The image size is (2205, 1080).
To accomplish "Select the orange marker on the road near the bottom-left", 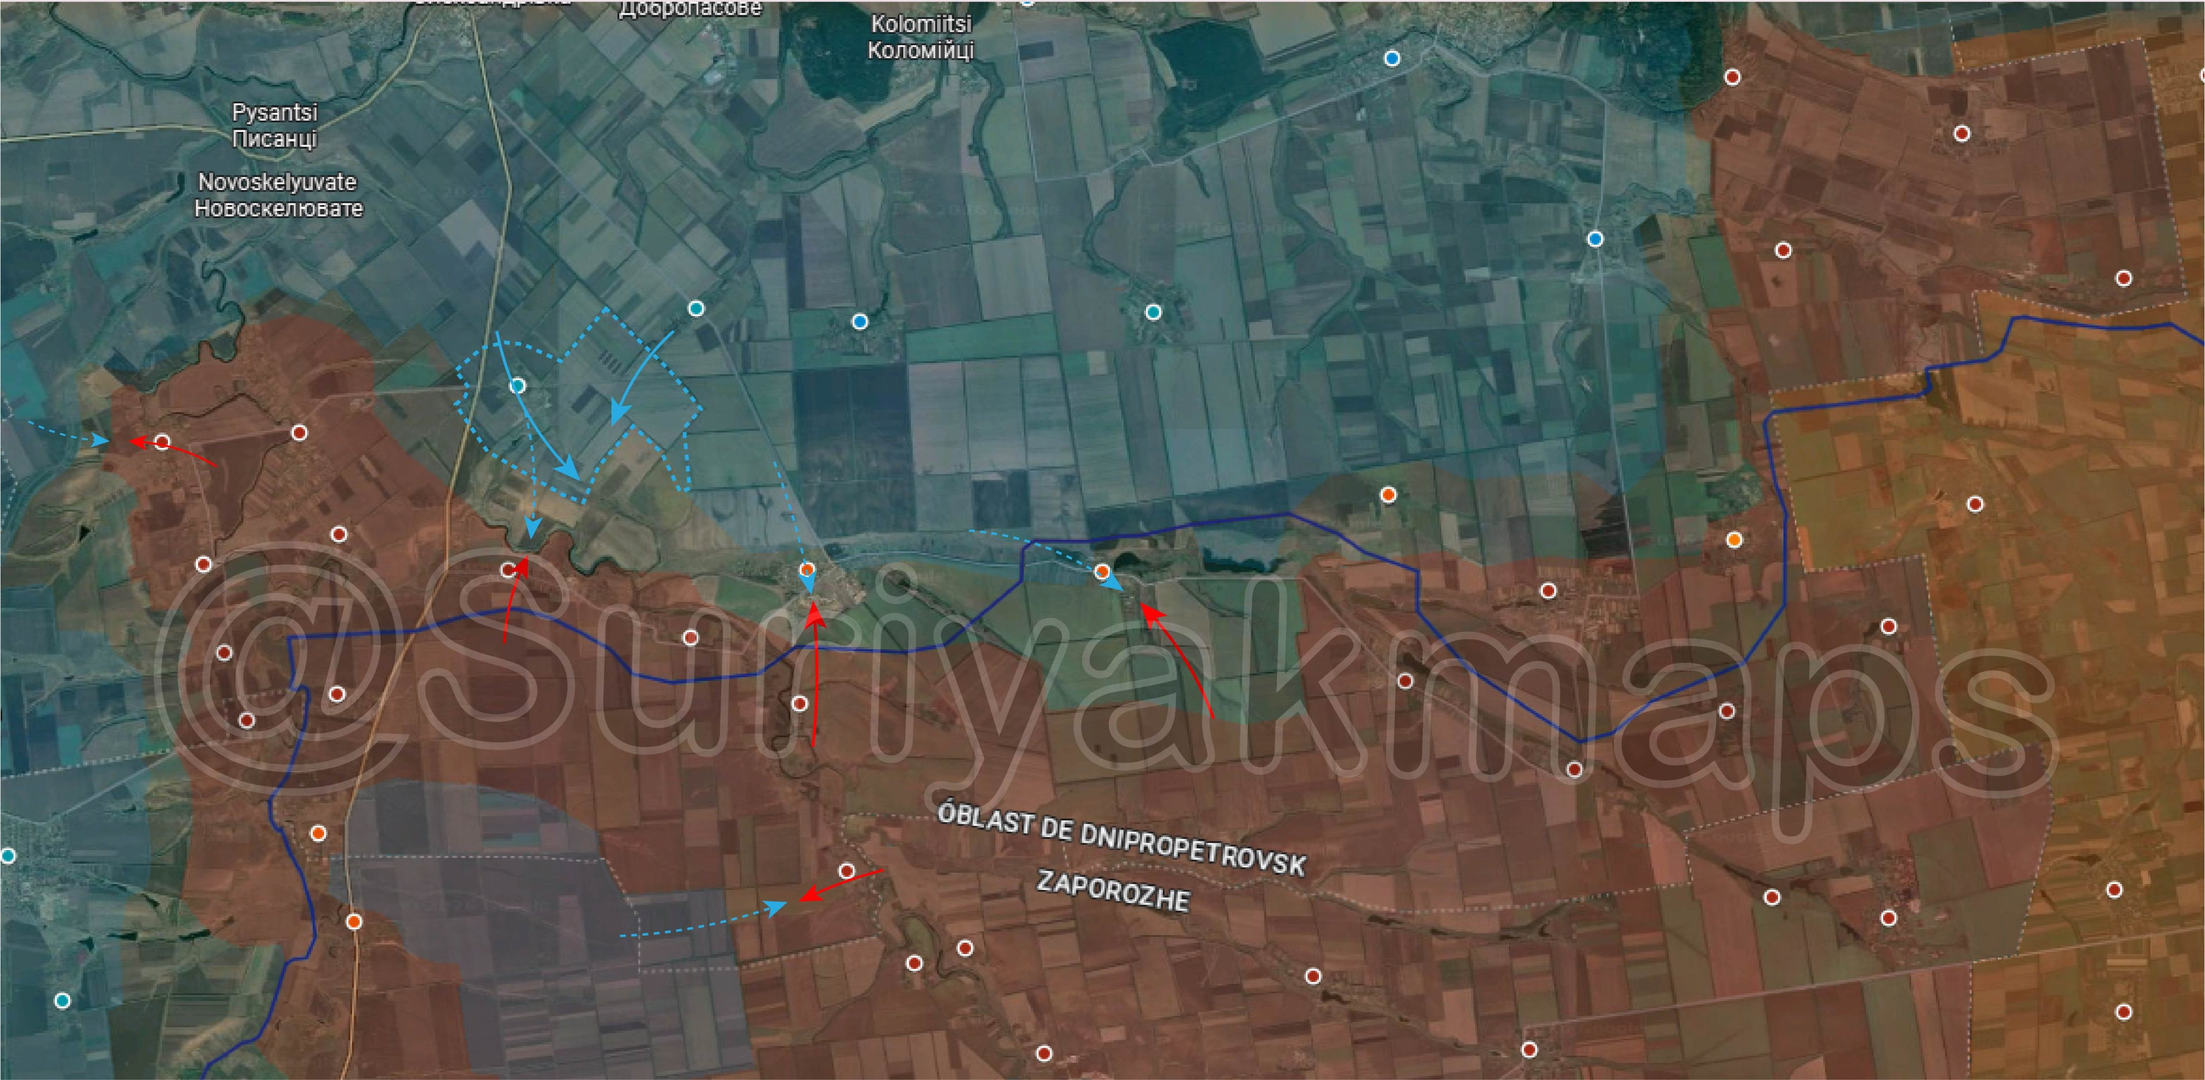I will point(353,921).
